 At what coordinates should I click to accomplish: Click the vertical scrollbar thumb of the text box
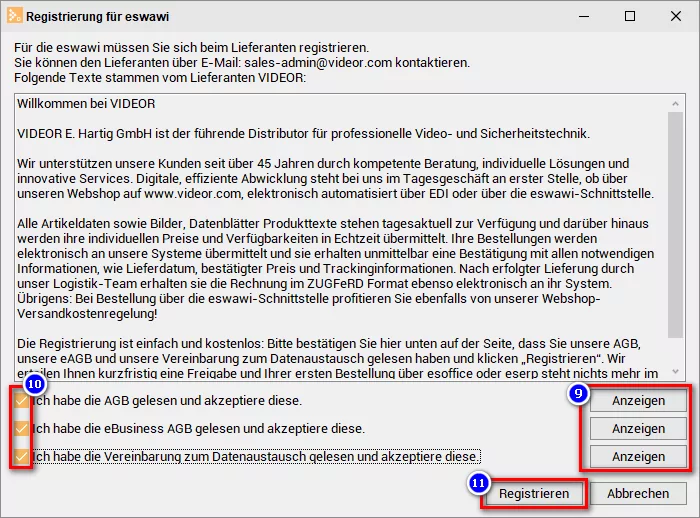point(675,225)
